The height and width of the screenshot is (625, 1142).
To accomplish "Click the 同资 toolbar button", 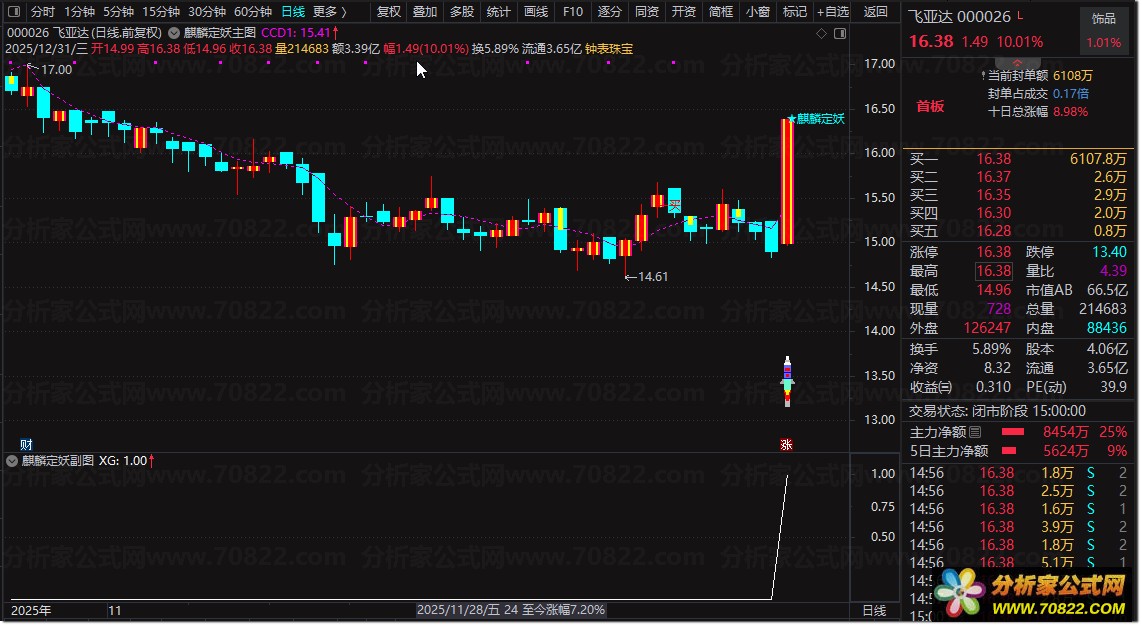I will (x=647, y=12).
